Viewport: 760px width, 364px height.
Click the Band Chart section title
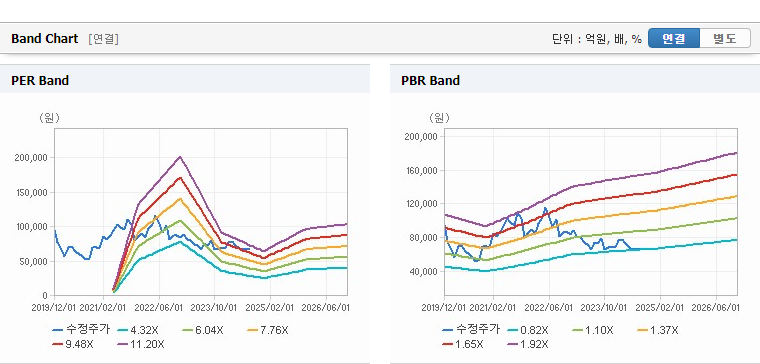[x=45, y=39]
